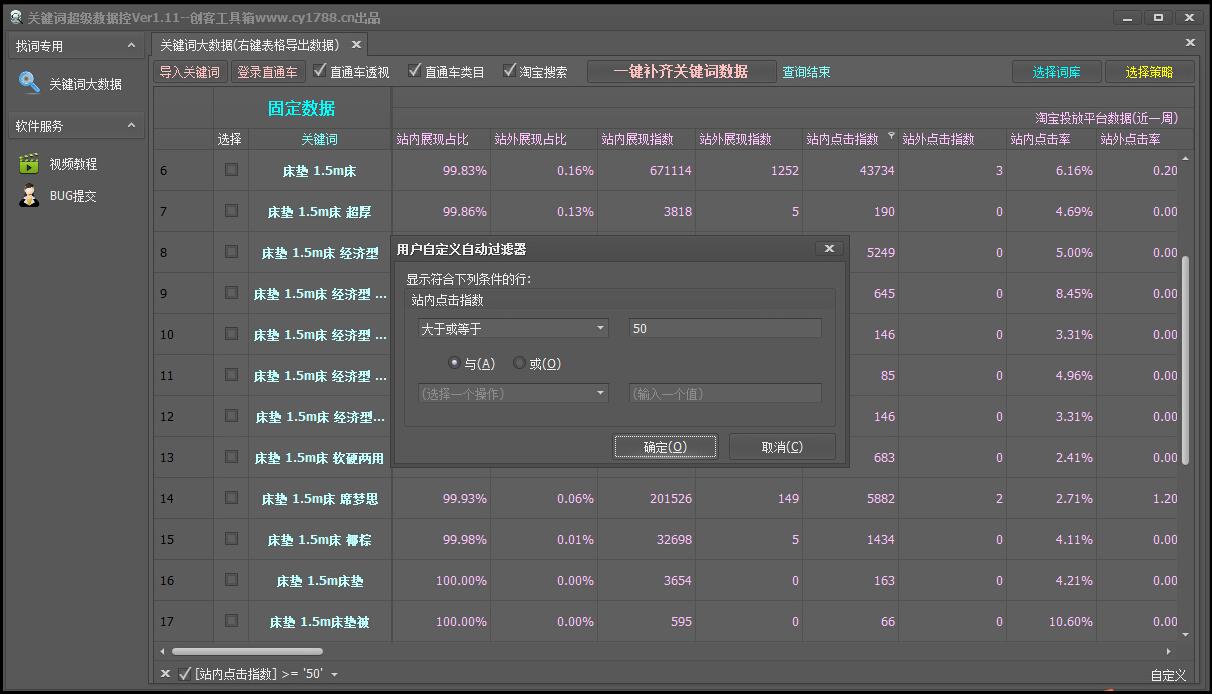Collapse the 软件服务 sidebar section
This screenshot has width=1212, height=694.
tap(131, 126)
